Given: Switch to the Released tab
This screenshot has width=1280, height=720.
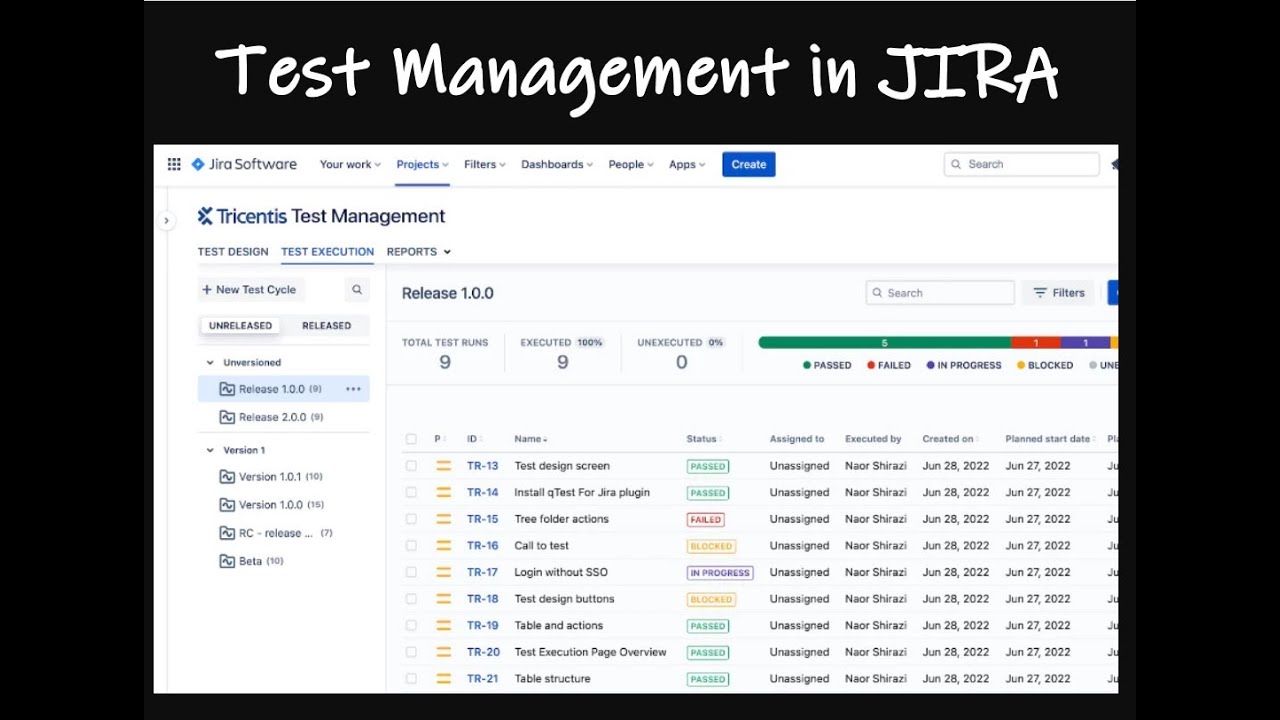Looking at the screenshot, I should coord(327,326).
